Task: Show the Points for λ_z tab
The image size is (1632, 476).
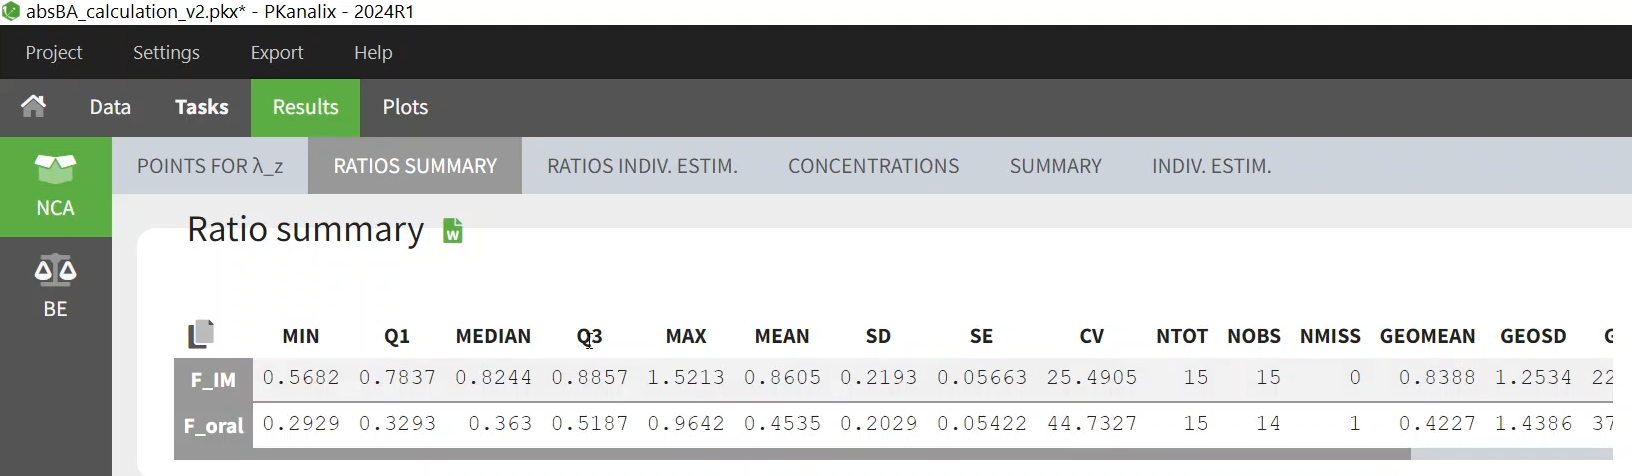Action: [x=210, y=166]
